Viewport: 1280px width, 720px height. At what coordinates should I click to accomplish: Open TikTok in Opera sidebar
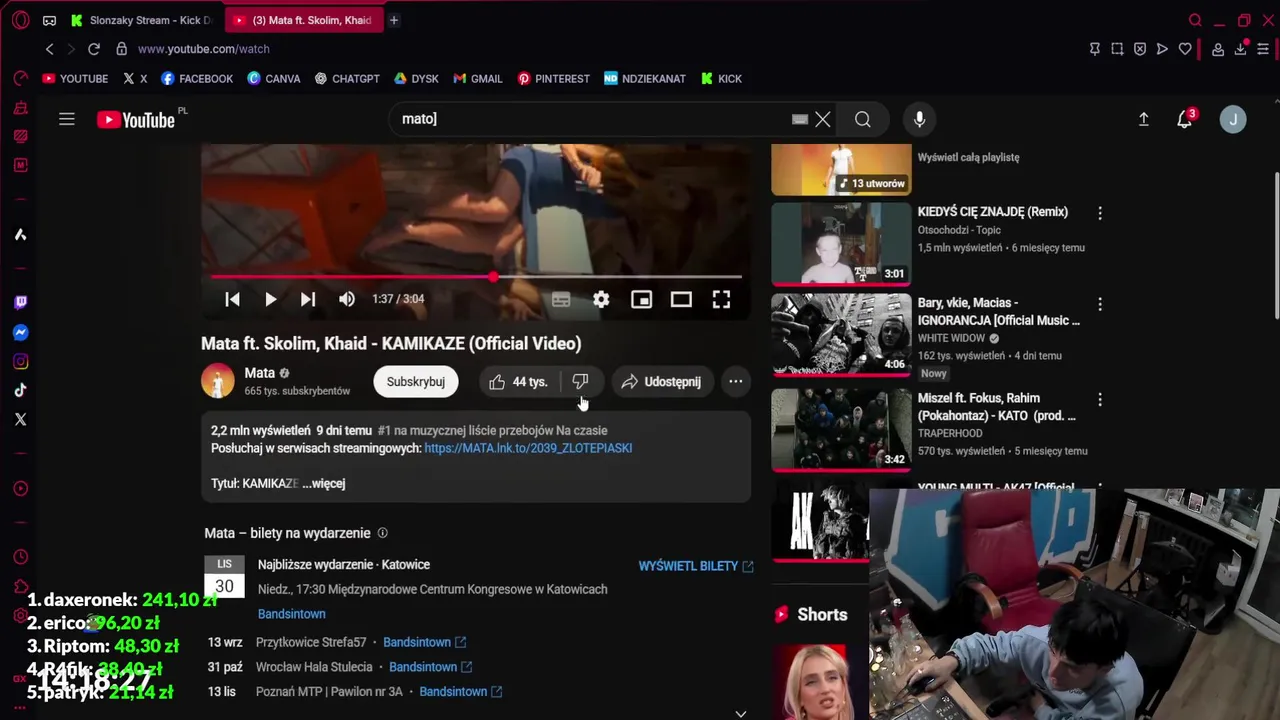[20, 390]
